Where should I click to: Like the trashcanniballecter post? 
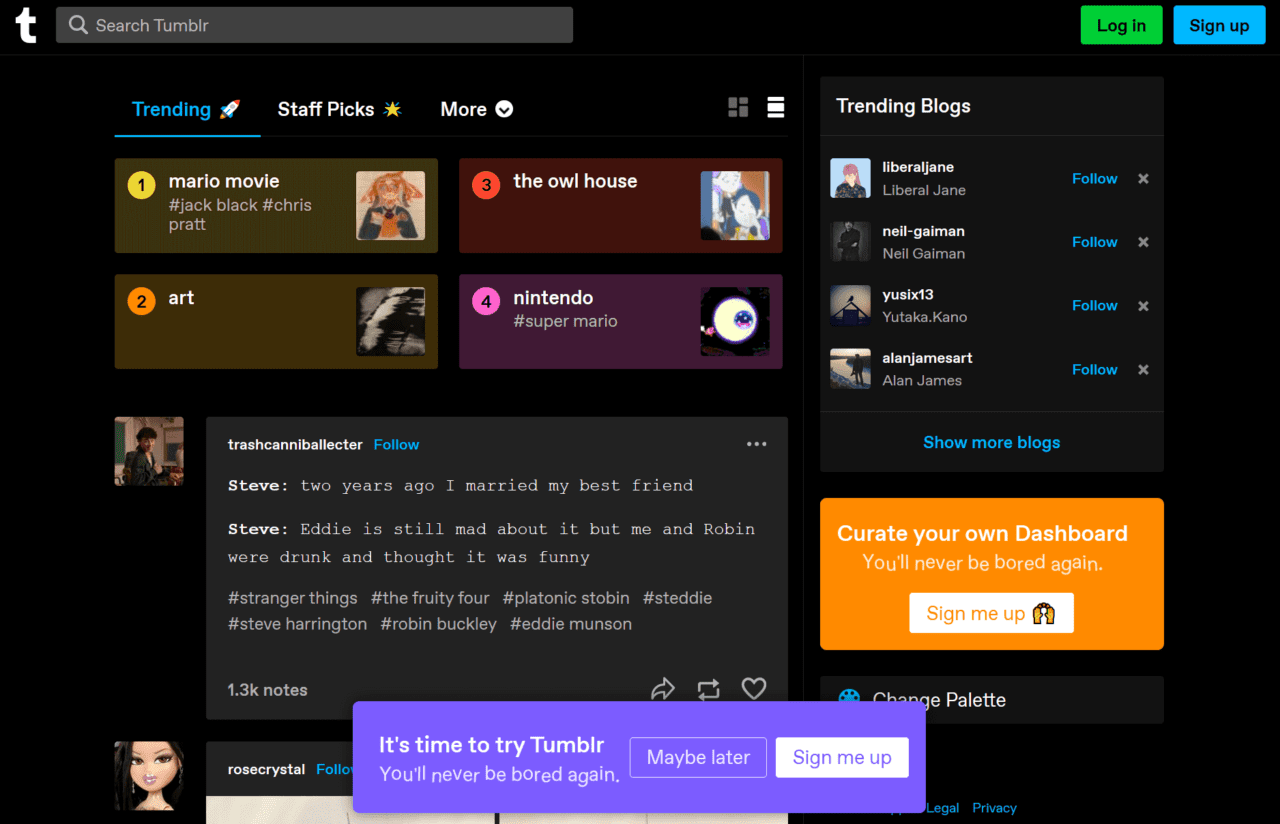754,688
